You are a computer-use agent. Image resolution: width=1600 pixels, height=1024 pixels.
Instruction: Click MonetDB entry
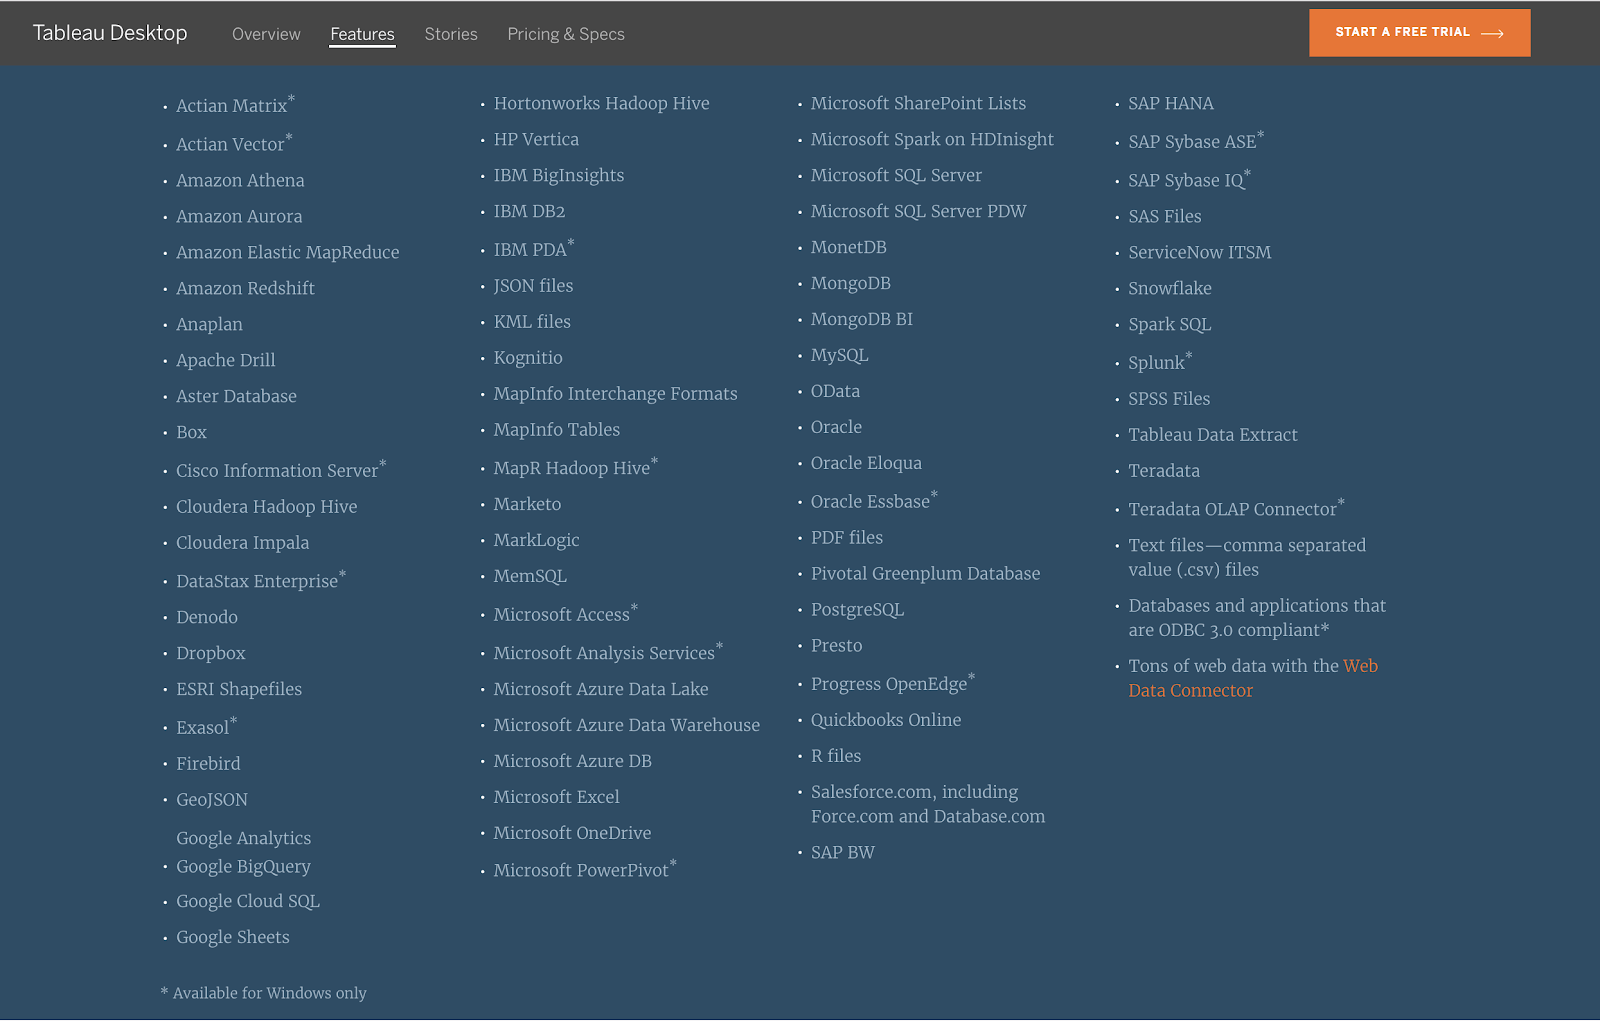(x=848, y=247)
